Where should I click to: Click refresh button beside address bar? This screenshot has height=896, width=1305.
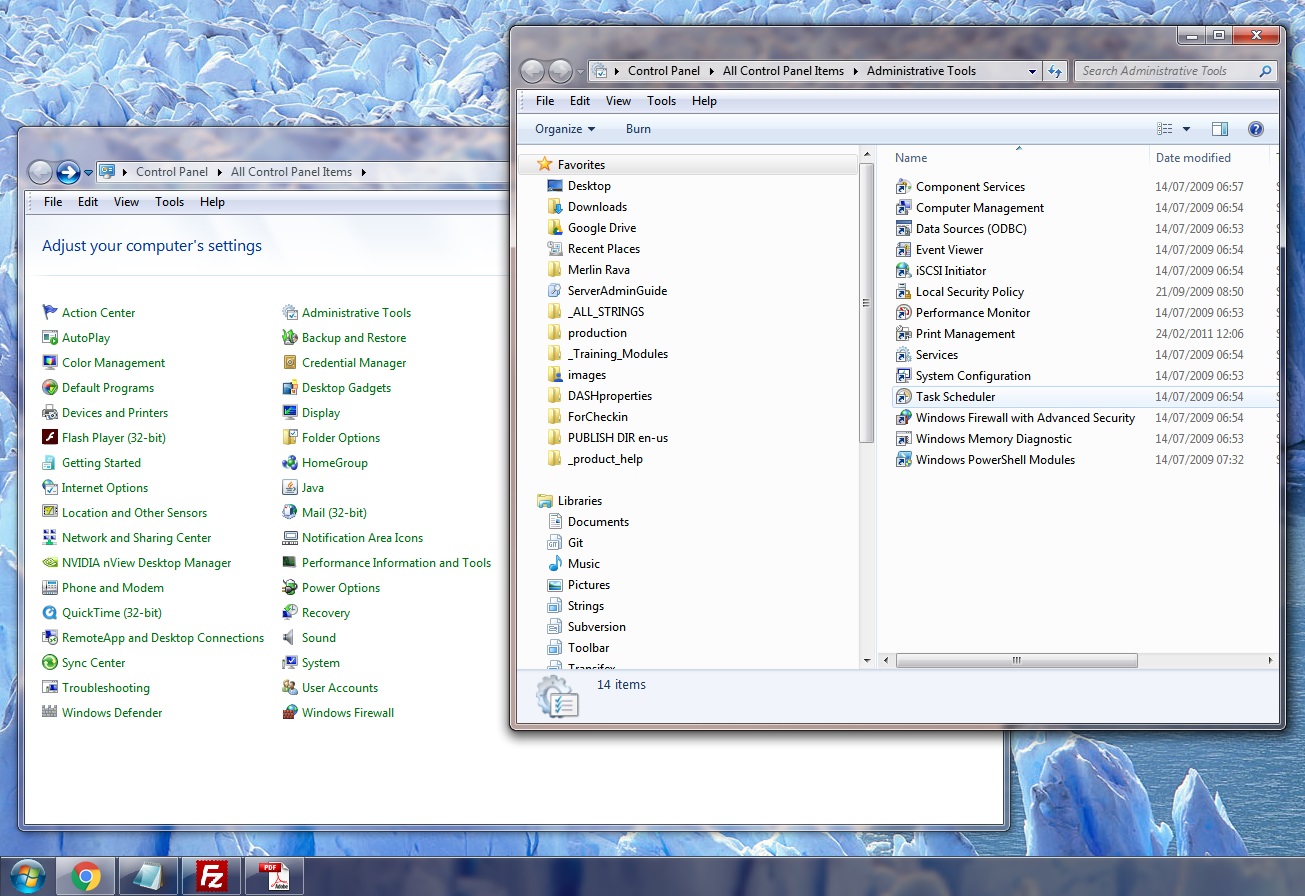[1054, 71]
